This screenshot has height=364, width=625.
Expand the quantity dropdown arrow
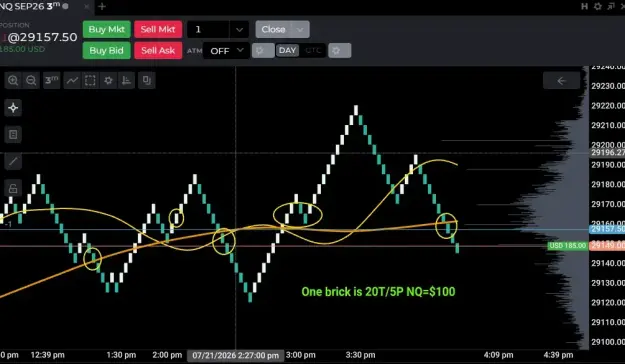pos(239,30)
